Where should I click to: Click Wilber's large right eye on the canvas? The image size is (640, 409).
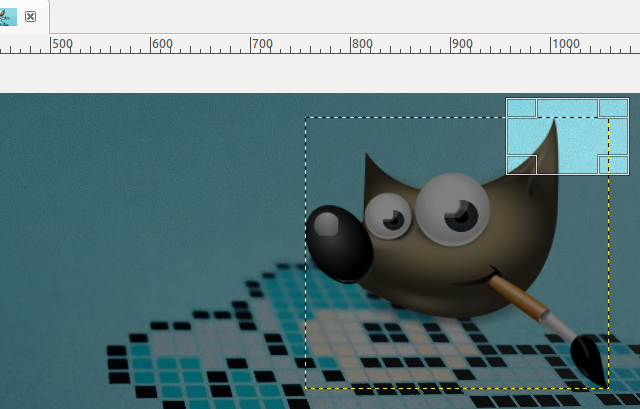click(453, 209)
